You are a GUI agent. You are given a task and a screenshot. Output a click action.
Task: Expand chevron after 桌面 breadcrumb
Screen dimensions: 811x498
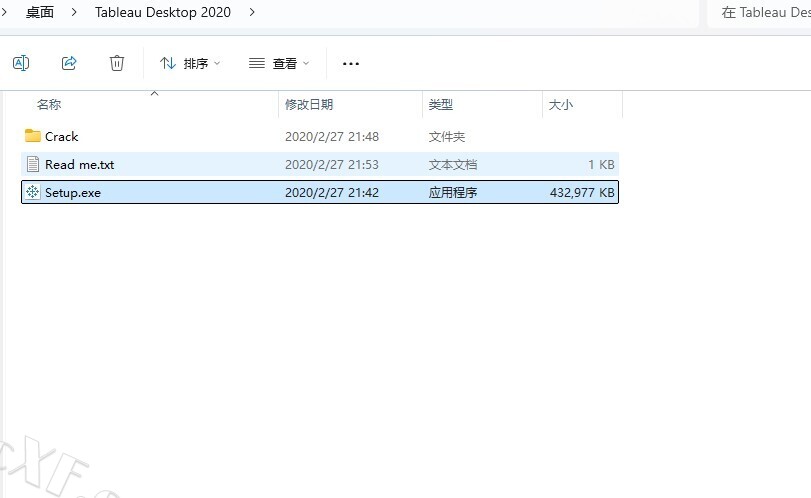click(x=74, y=12)
